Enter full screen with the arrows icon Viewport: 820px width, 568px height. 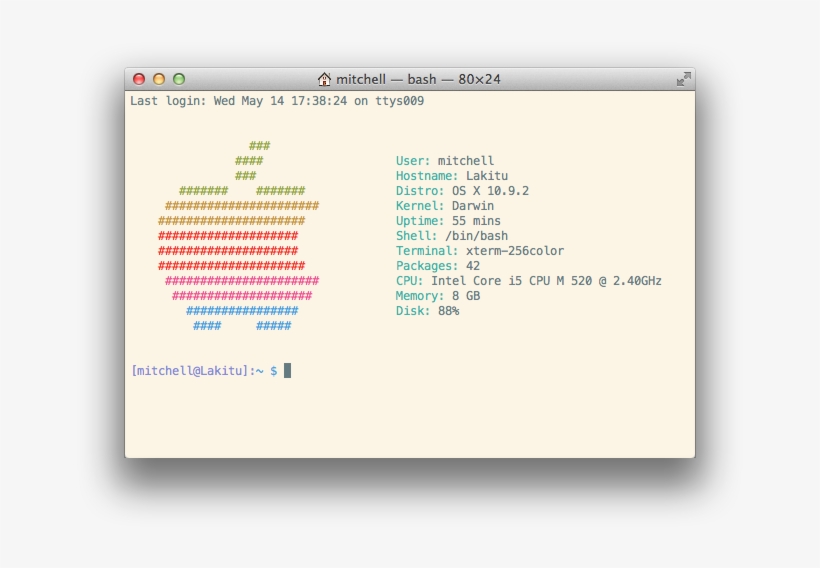coord(683,79)
